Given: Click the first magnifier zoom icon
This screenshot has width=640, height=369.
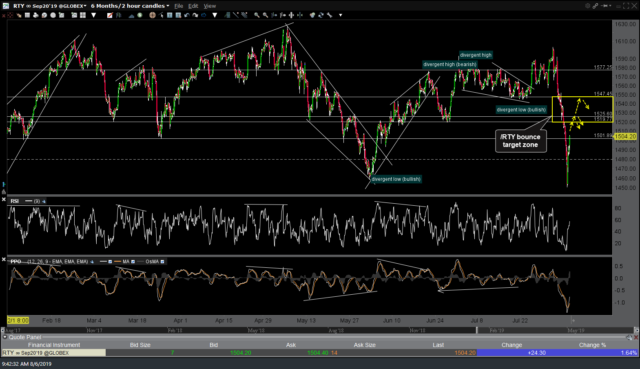Looking at the screenshot, I should coord(257,15).
